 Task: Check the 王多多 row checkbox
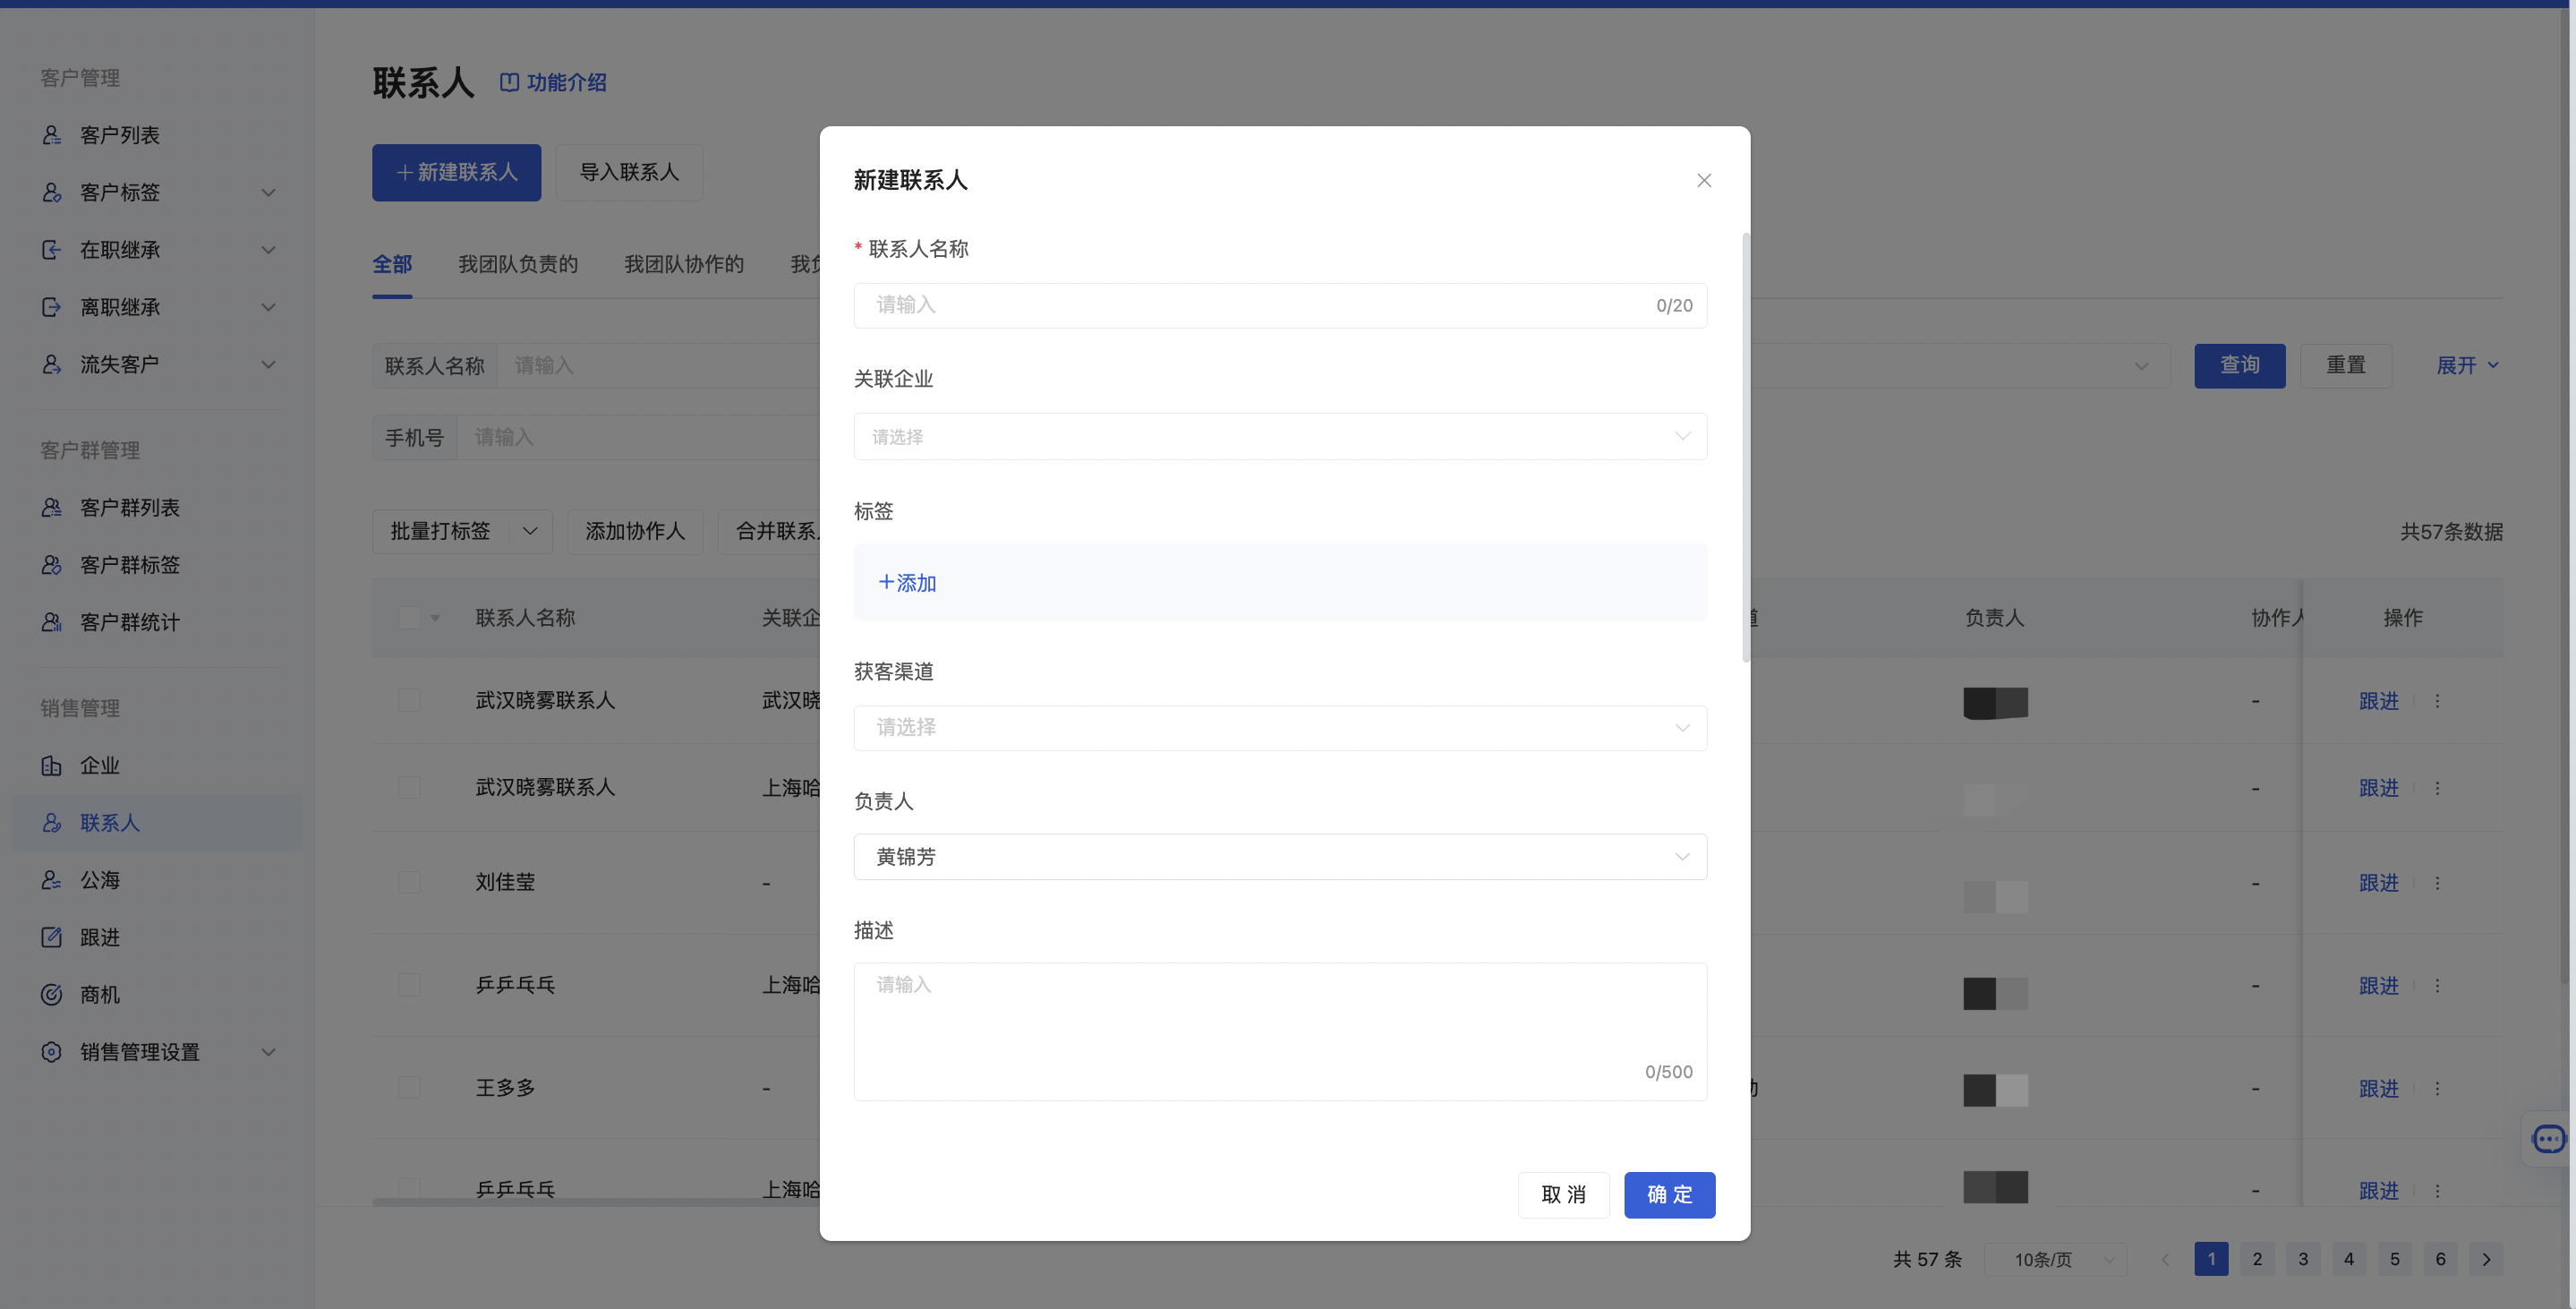[x=409, y=1087]
